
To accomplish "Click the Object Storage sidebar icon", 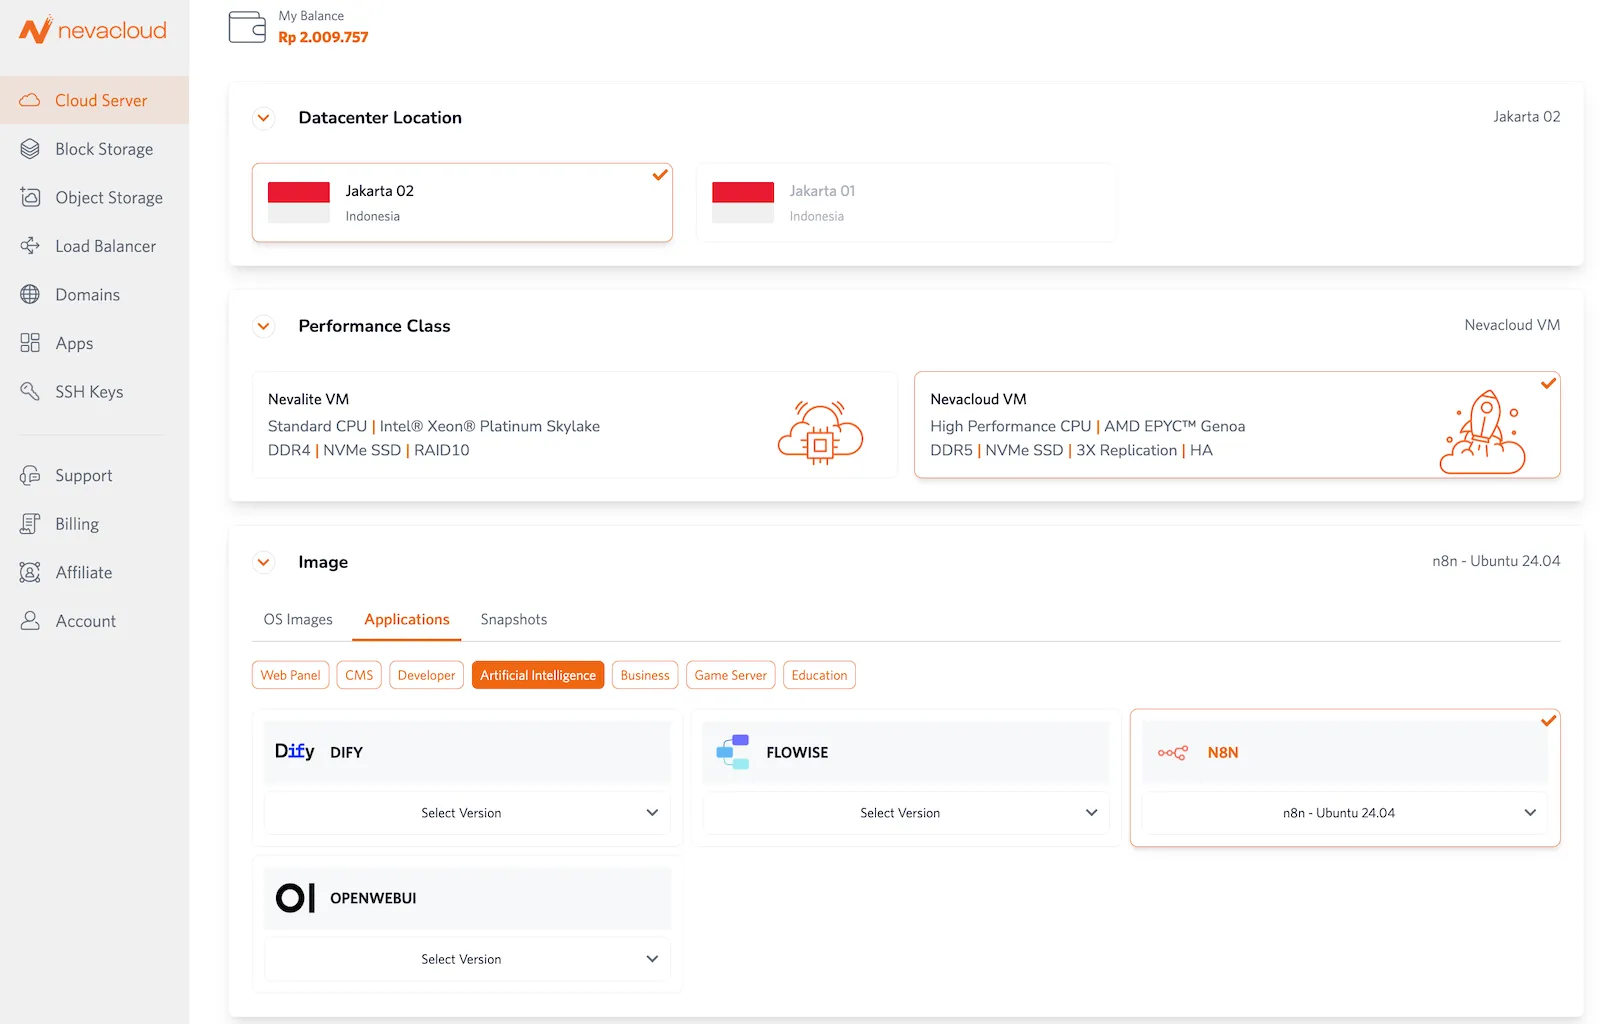I will click(30, 198).
